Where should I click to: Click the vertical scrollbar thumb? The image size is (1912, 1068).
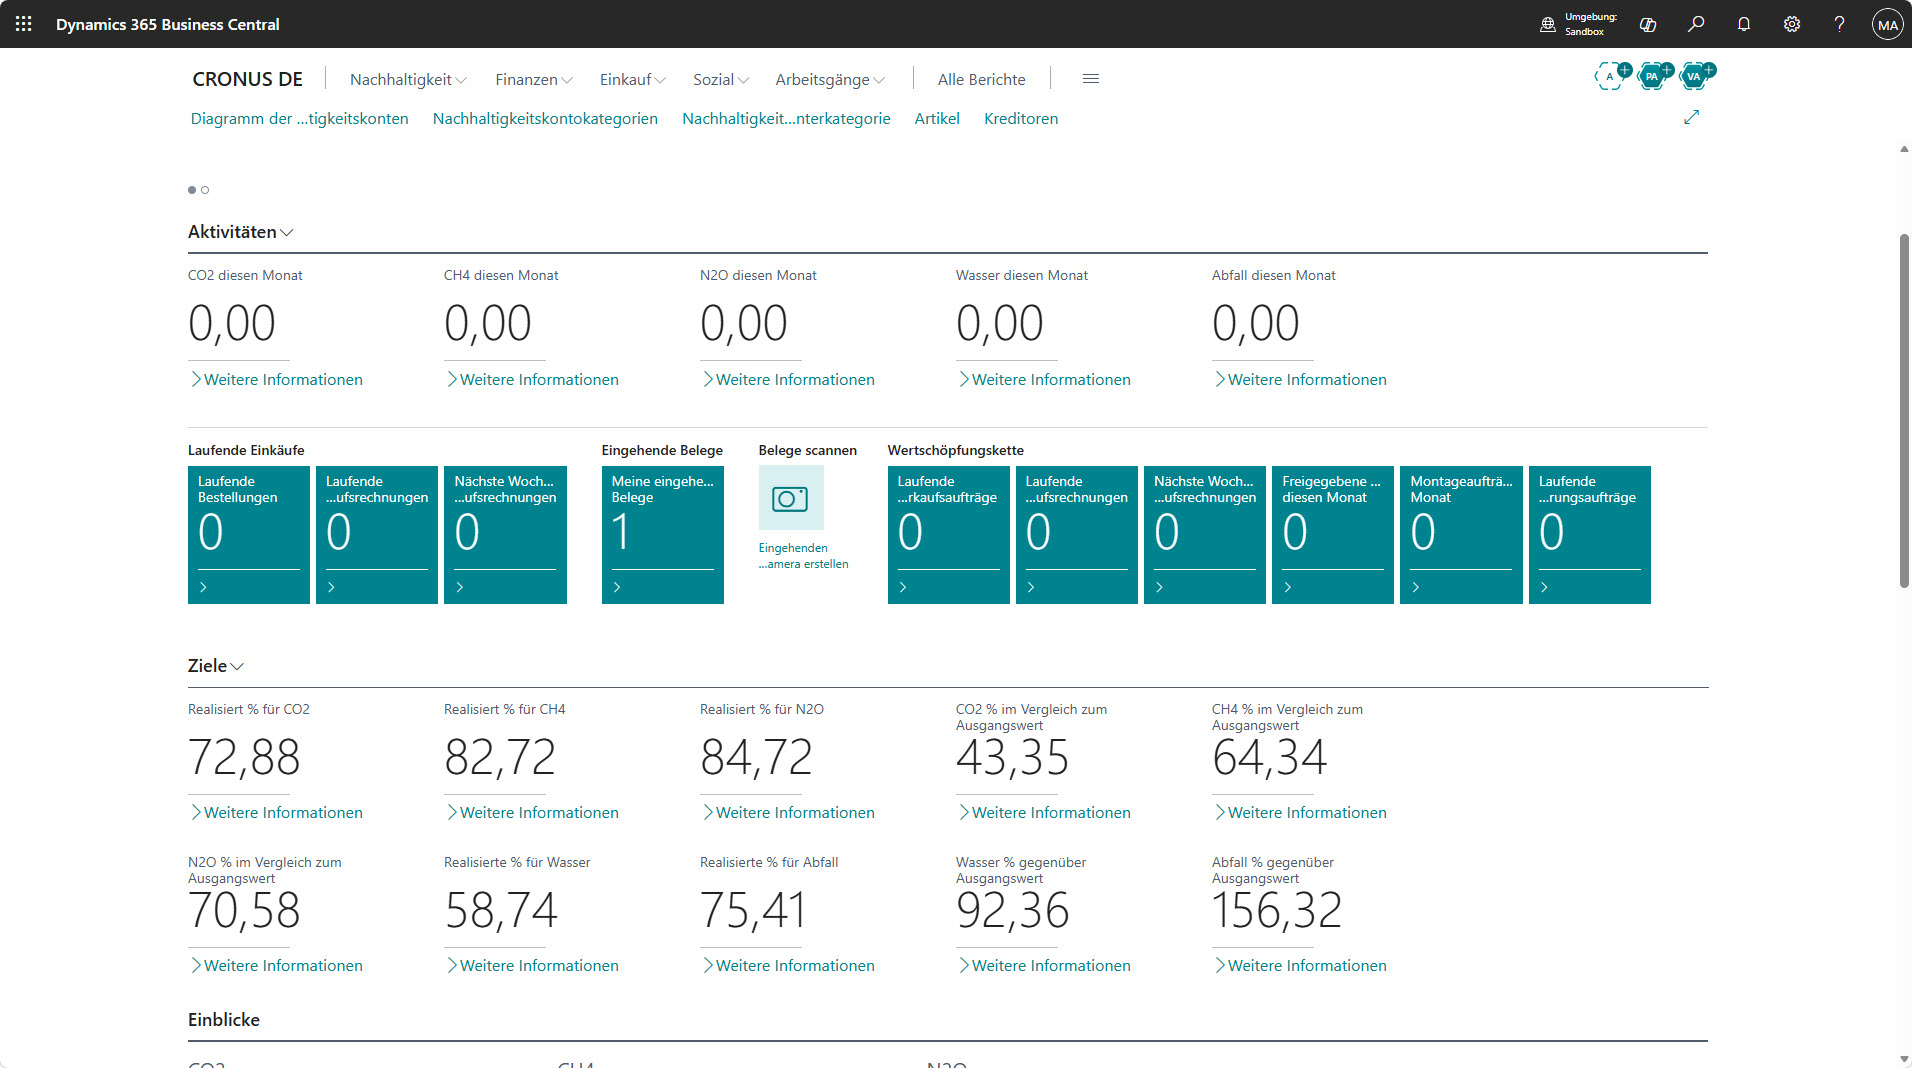click(x=1904, y=410)
